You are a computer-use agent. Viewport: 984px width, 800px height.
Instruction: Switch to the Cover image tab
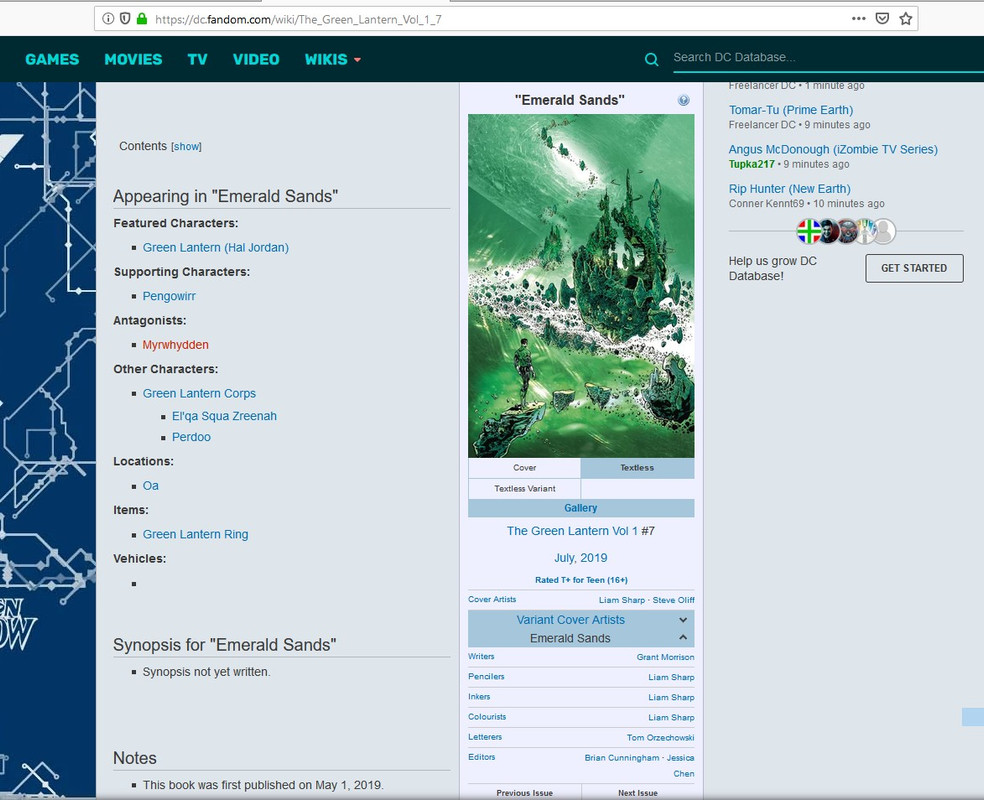tap(525, 467)
